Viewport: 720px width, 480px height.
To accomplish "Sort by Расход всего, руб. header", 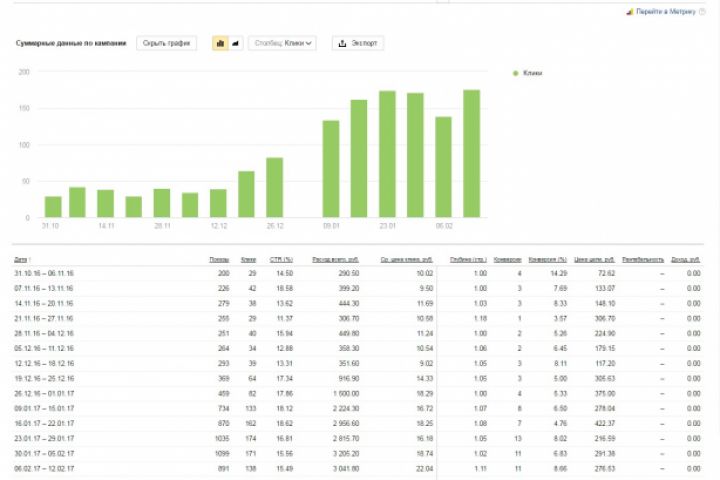I will (x=335, y=260).
